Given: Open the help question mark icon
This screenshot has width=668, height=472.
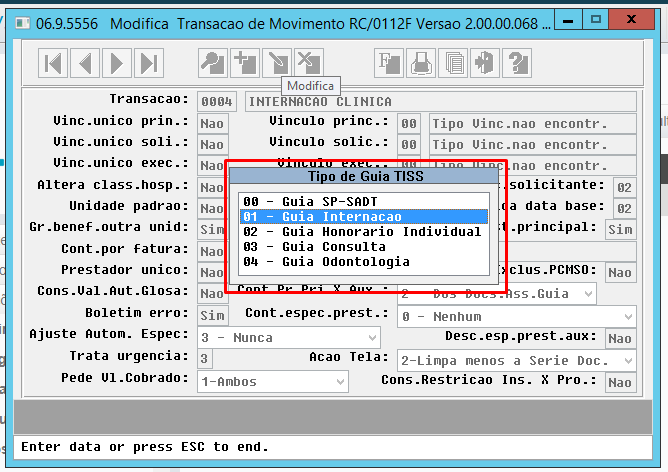Looking at the screenshot, I should pos(517,63).
